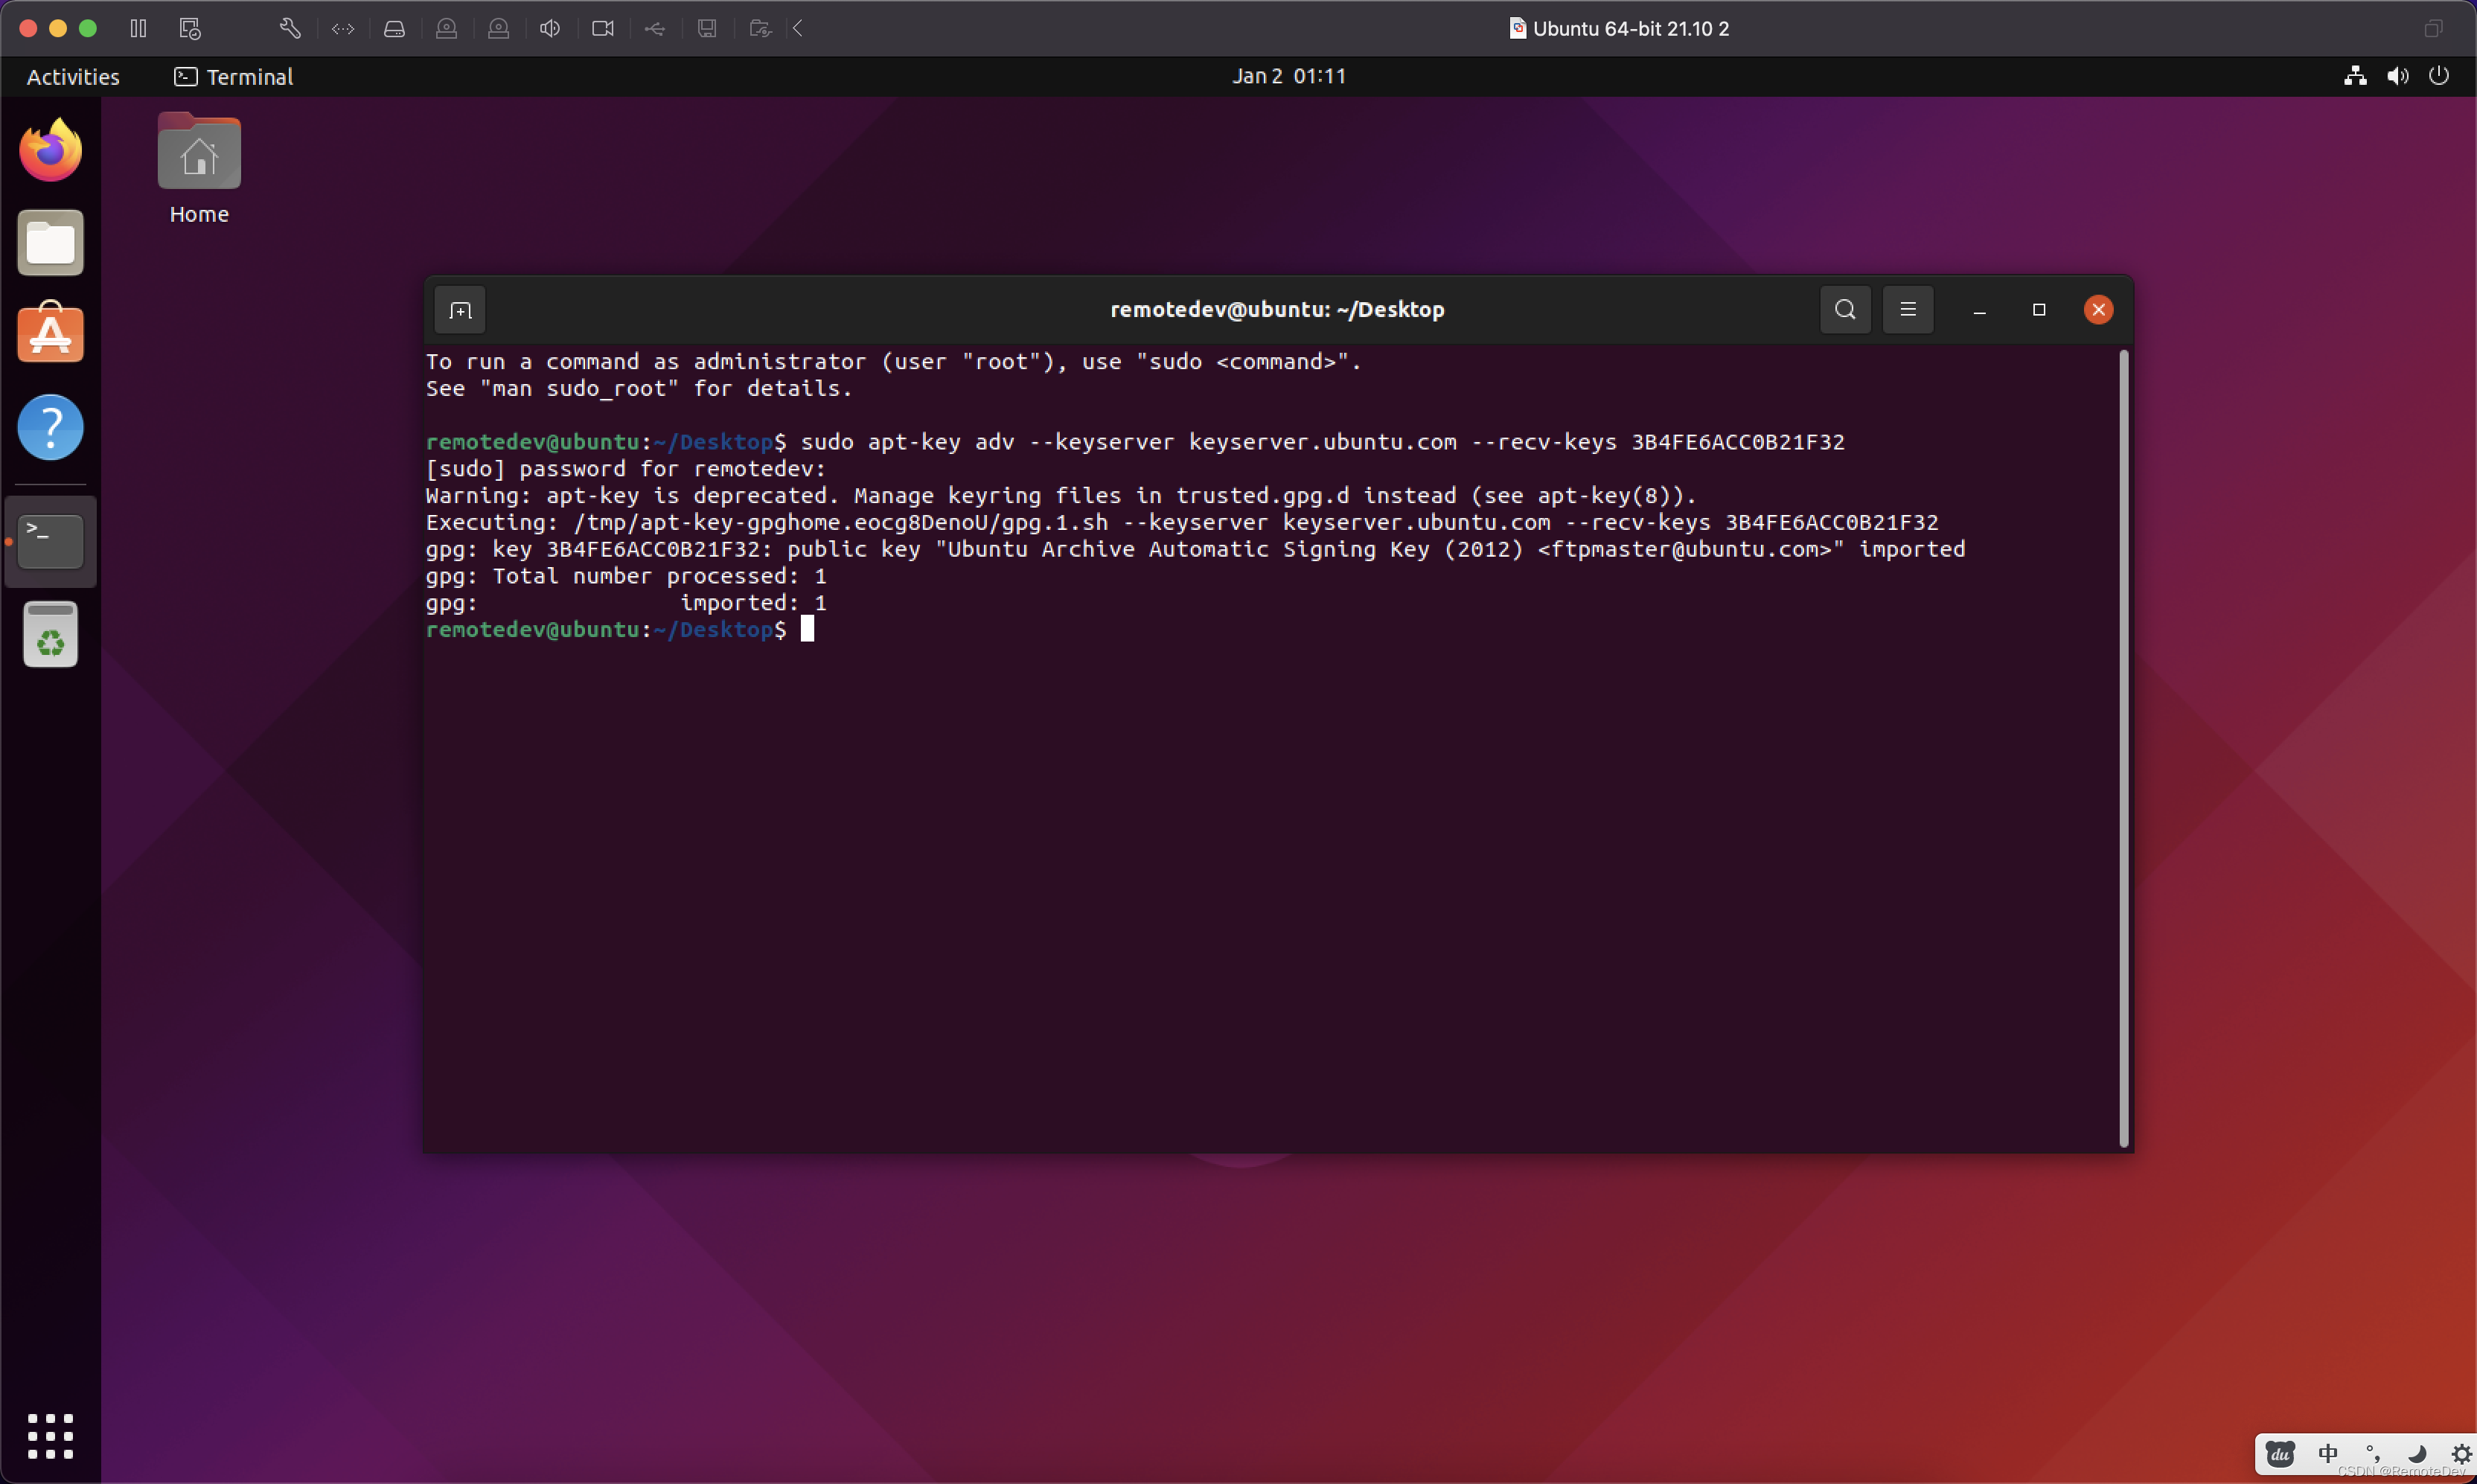Click the volume speaker icon in top bar

[x=2398, y=76]
